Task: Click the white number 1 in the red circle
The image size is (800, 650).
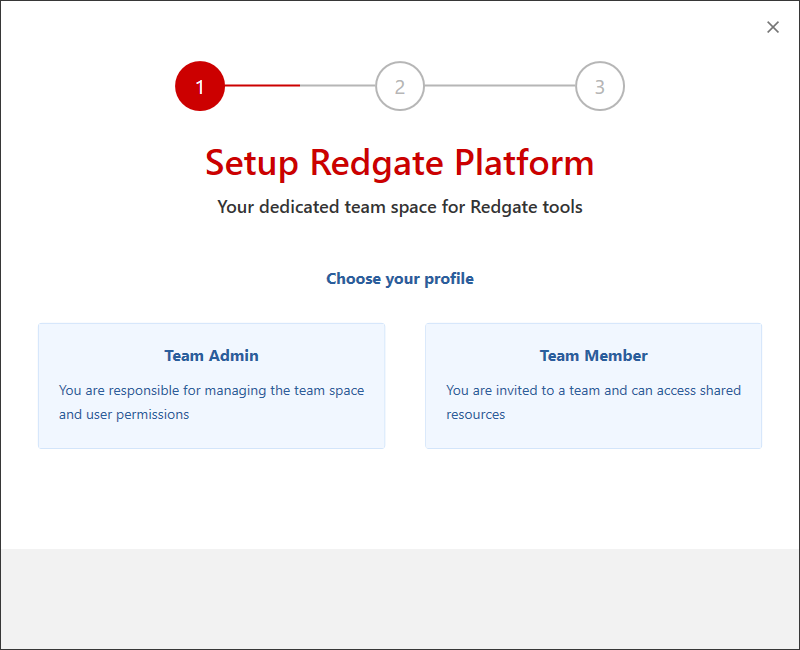Action: pos(200,87)
